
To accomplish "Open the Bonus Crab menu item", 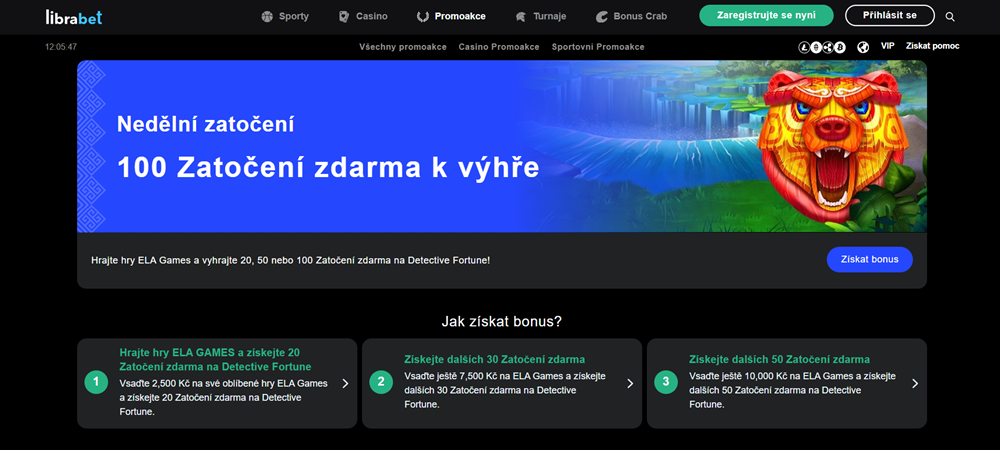I will pyautogui.click(x=631, y=17).
